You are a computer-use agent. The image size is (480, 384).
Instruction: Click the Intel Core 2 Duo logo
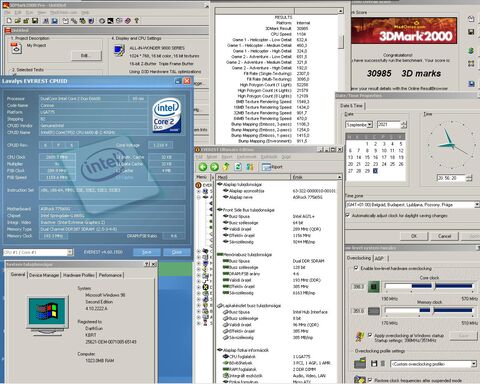(167, 115)
